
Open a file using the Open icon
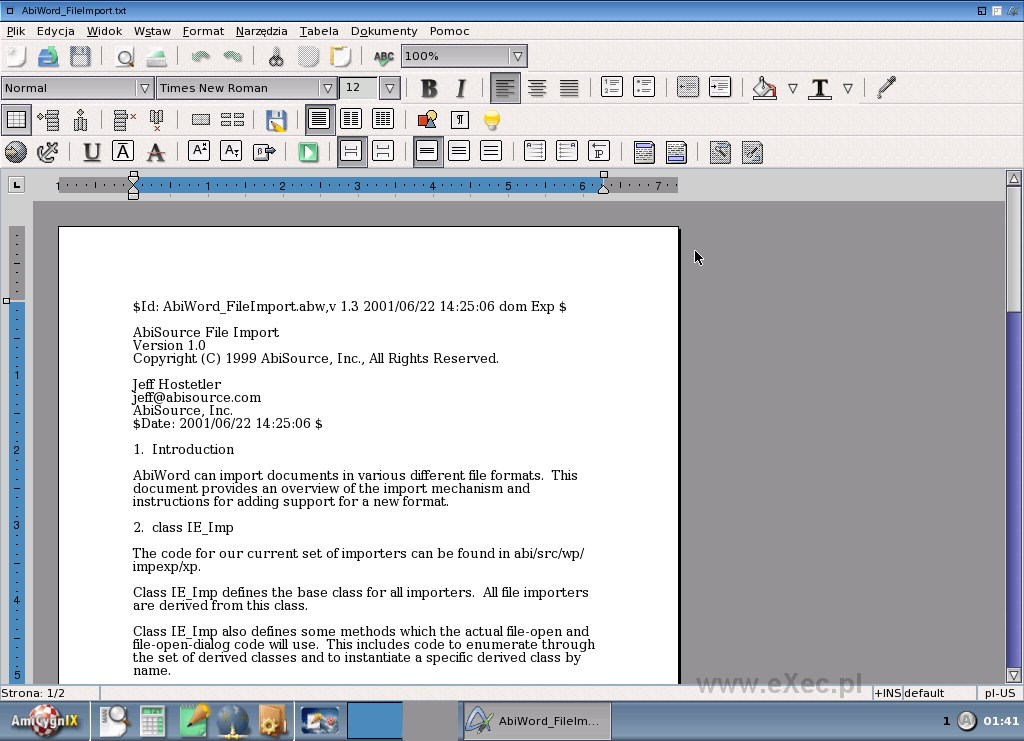(48, 57)
